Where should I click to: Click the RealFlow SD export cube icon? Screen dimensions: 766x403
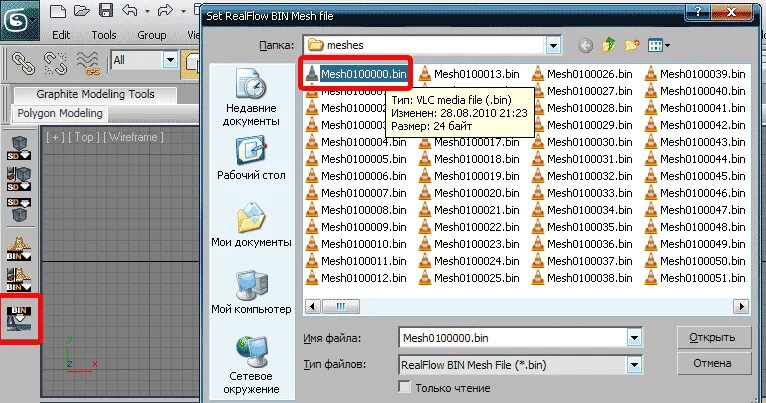tap(19, 148)
